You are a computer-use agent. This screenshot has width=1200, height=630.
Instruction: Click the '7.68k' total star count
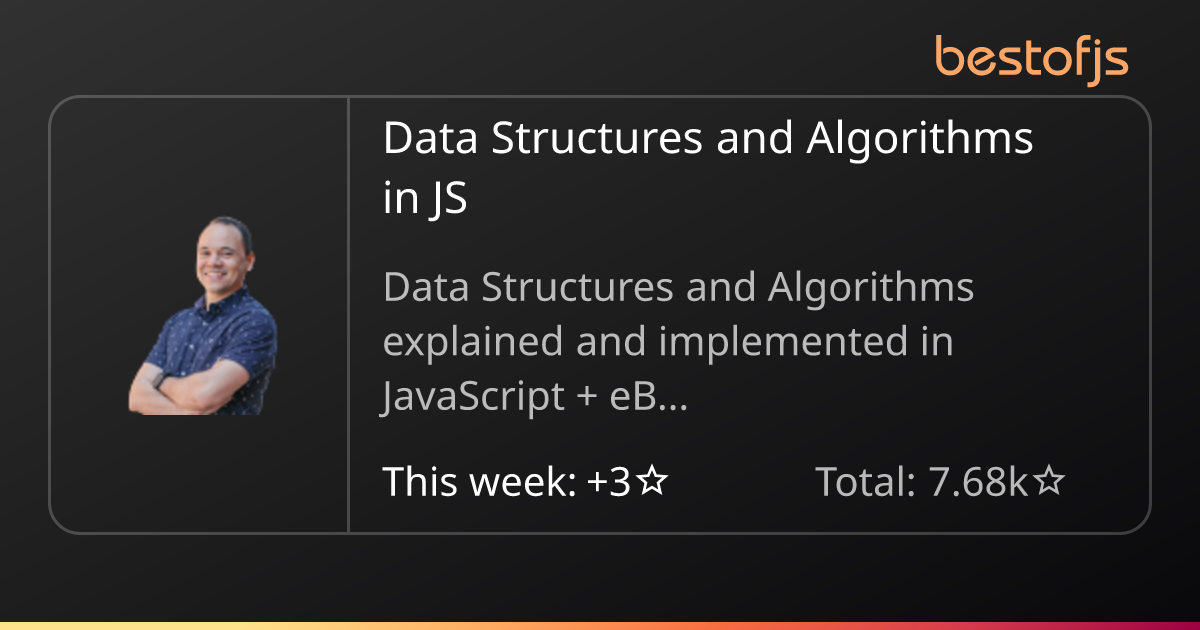click(x=980, y=483)
